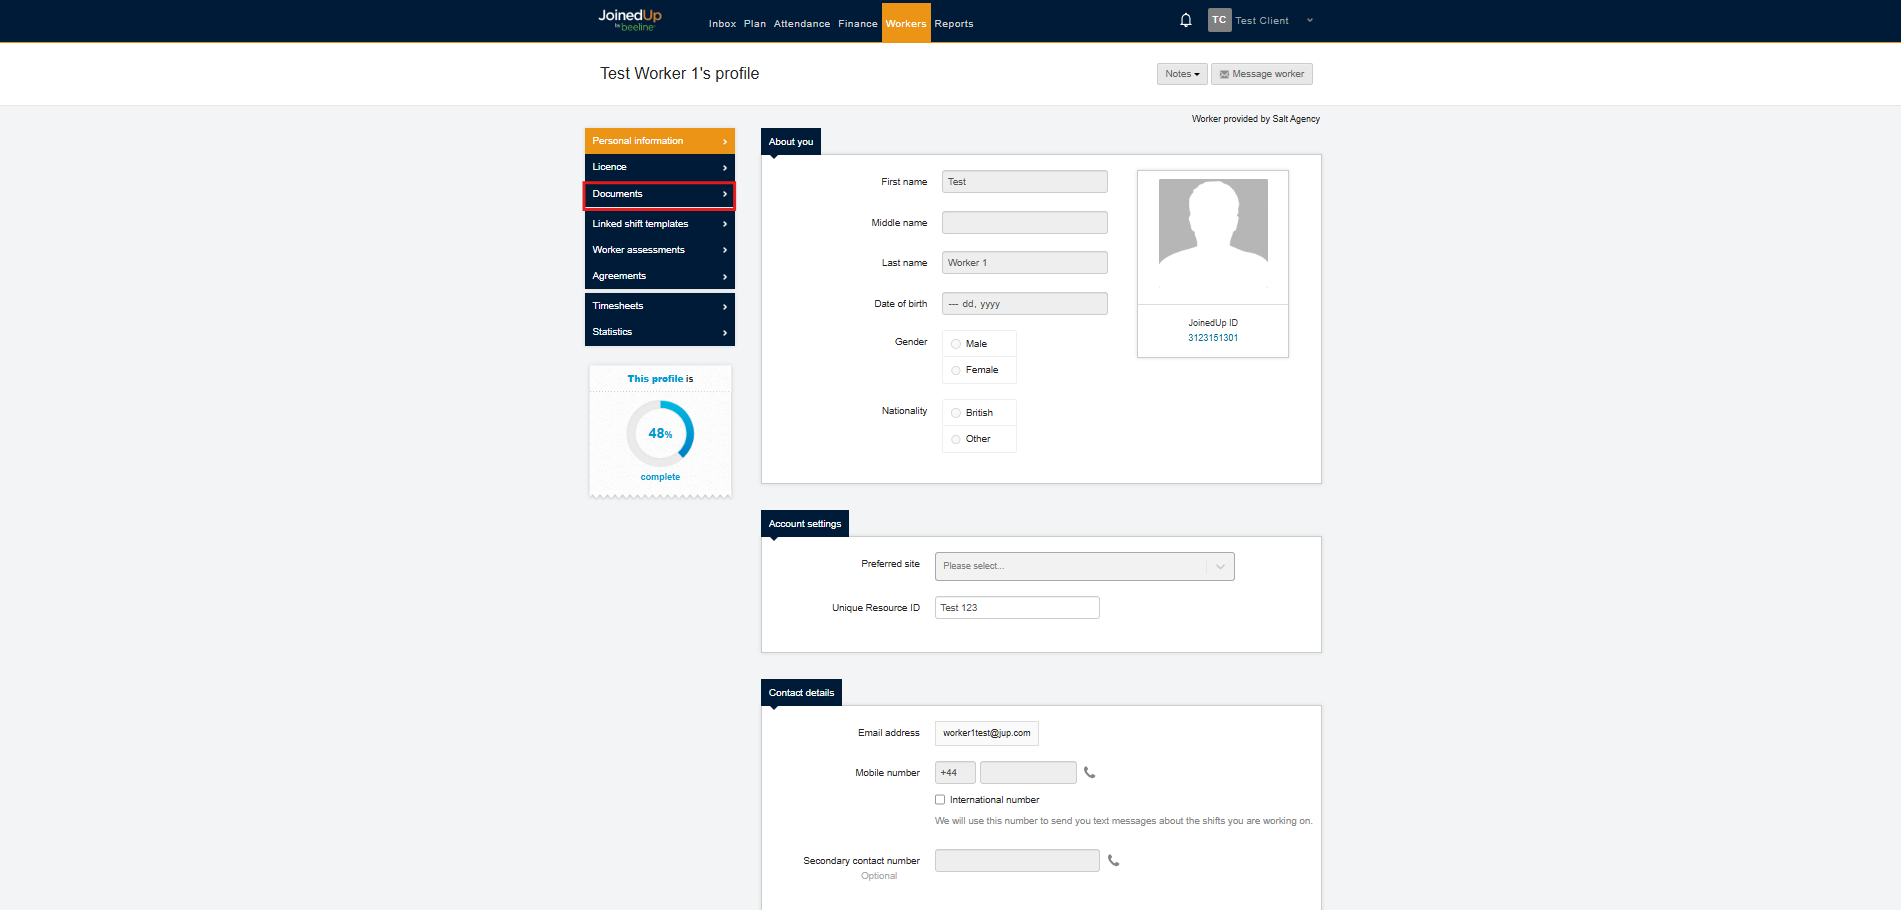Image resolution: width=1901 pixels, height=910 pixels.
Task: Click phone icon beside Mobile number
Action: click(x=1090, y=772)
